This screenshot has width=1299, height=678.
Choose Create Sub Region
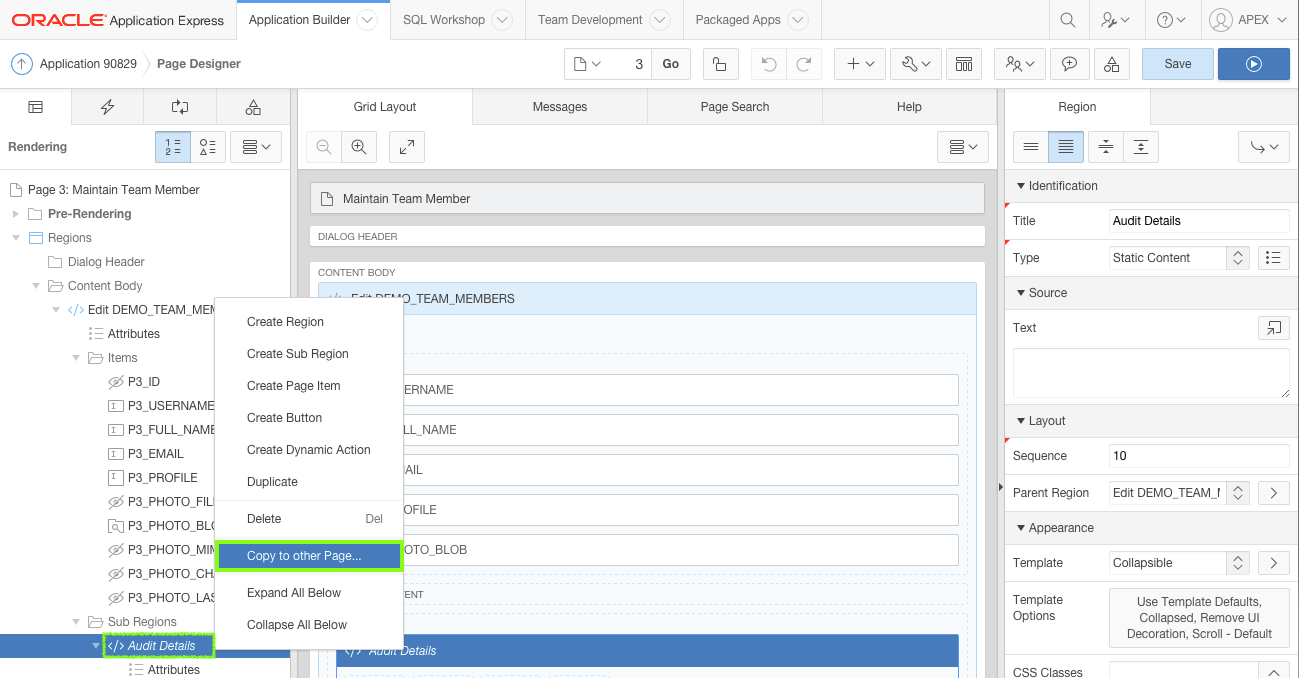[308, 354]
